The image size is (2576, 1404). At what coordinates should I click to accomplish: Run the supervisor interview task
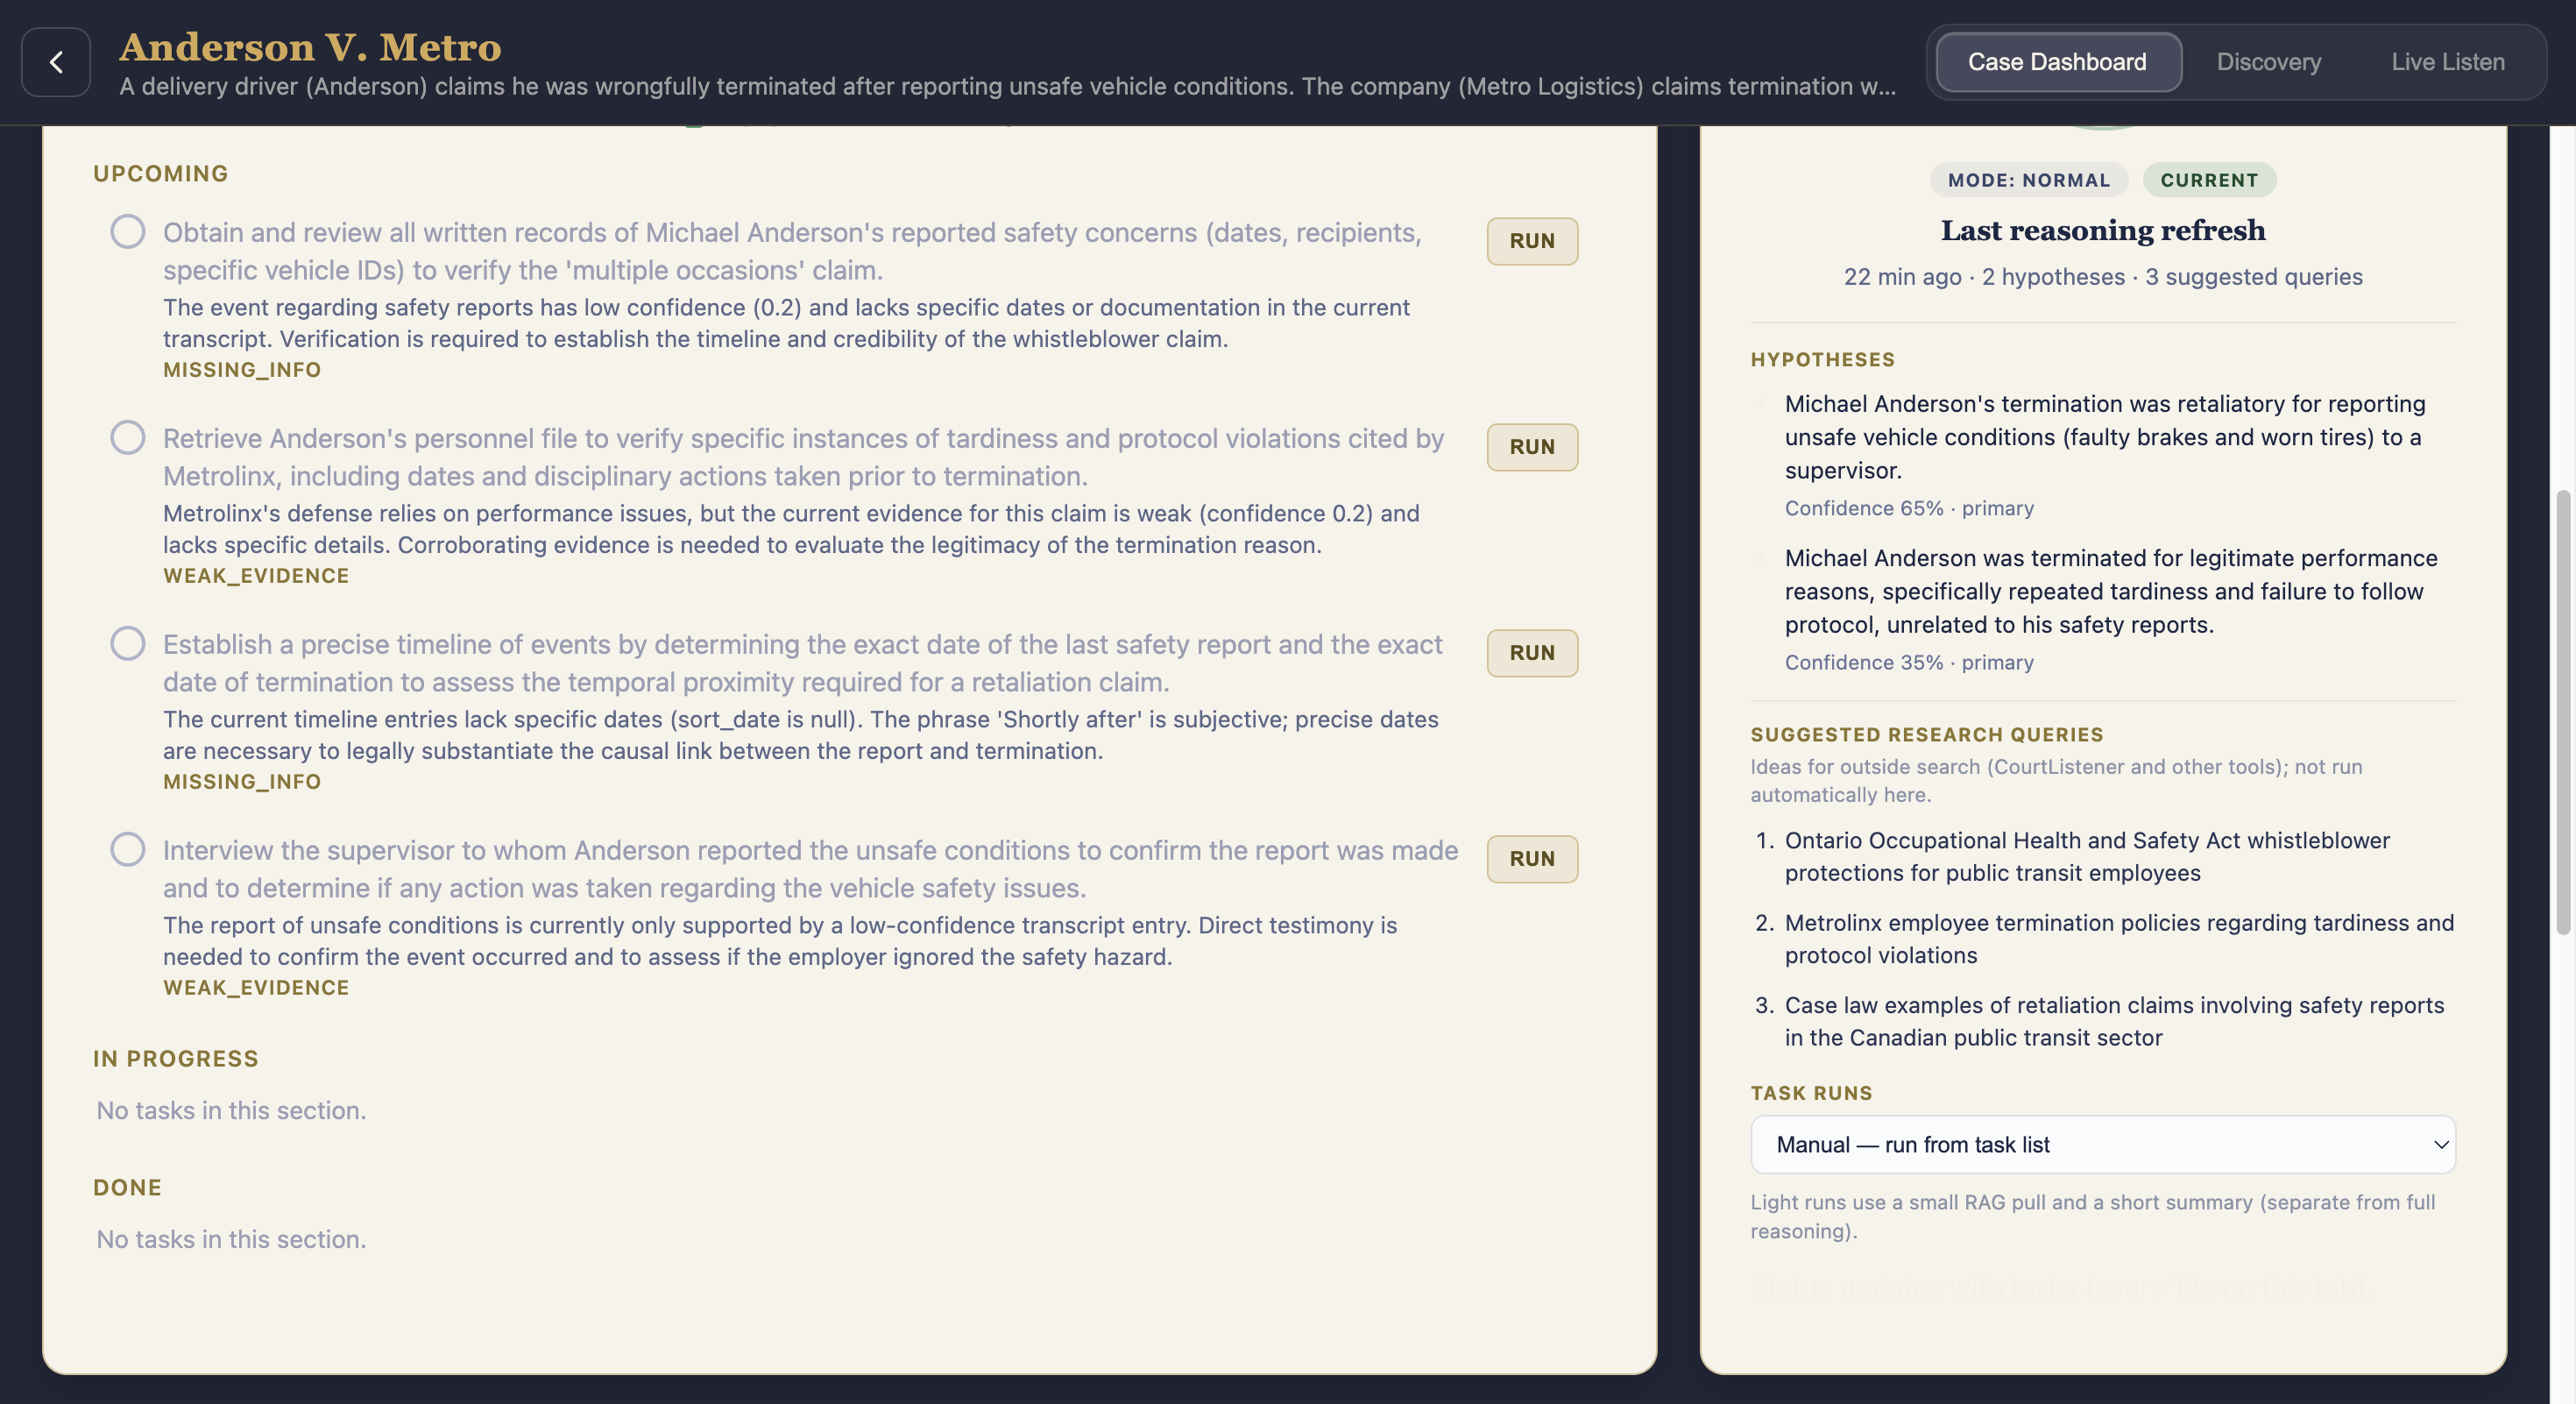[1531, 859]
